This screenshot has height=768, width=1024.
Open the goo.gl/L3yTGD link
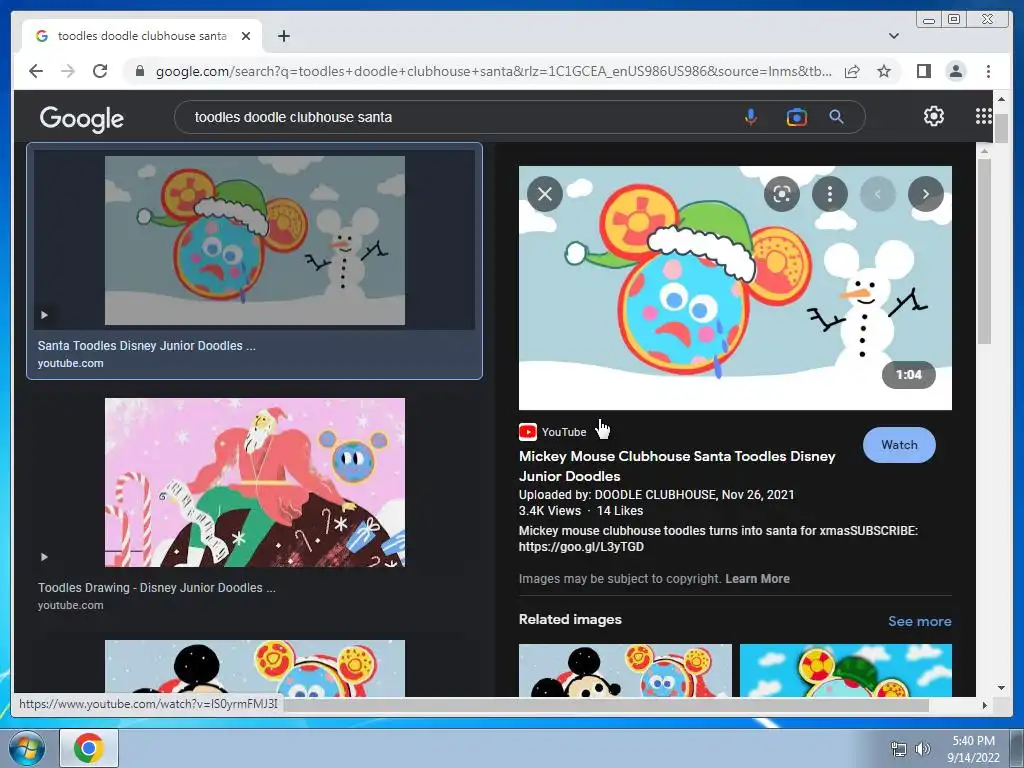[581, 547]
